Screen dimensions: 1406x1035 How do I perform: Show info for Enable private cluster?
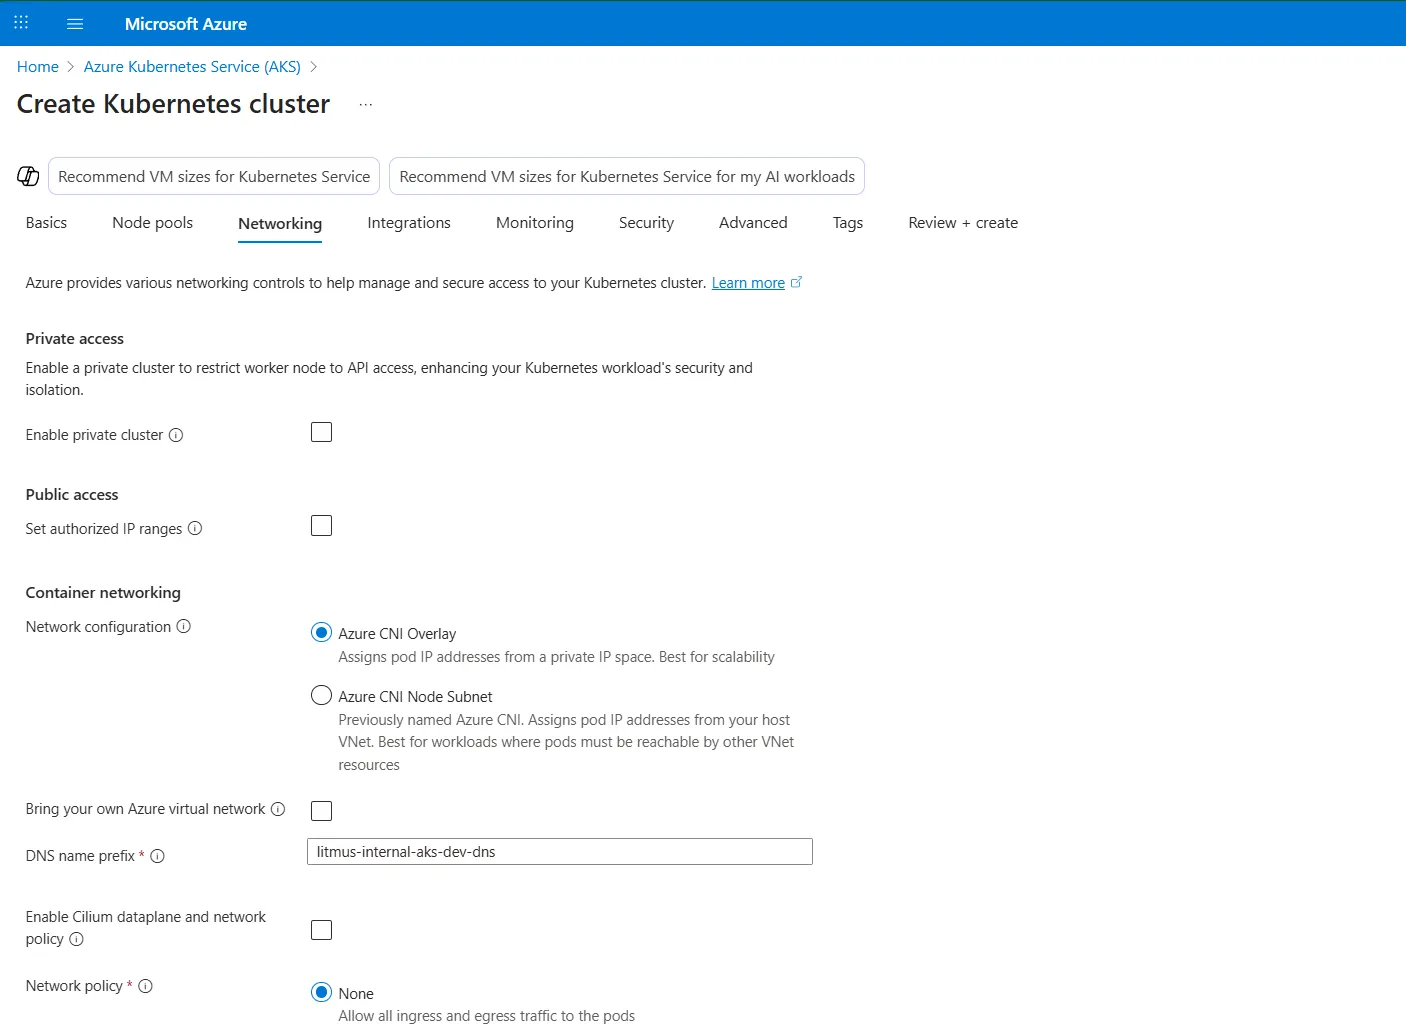[176, 435]
